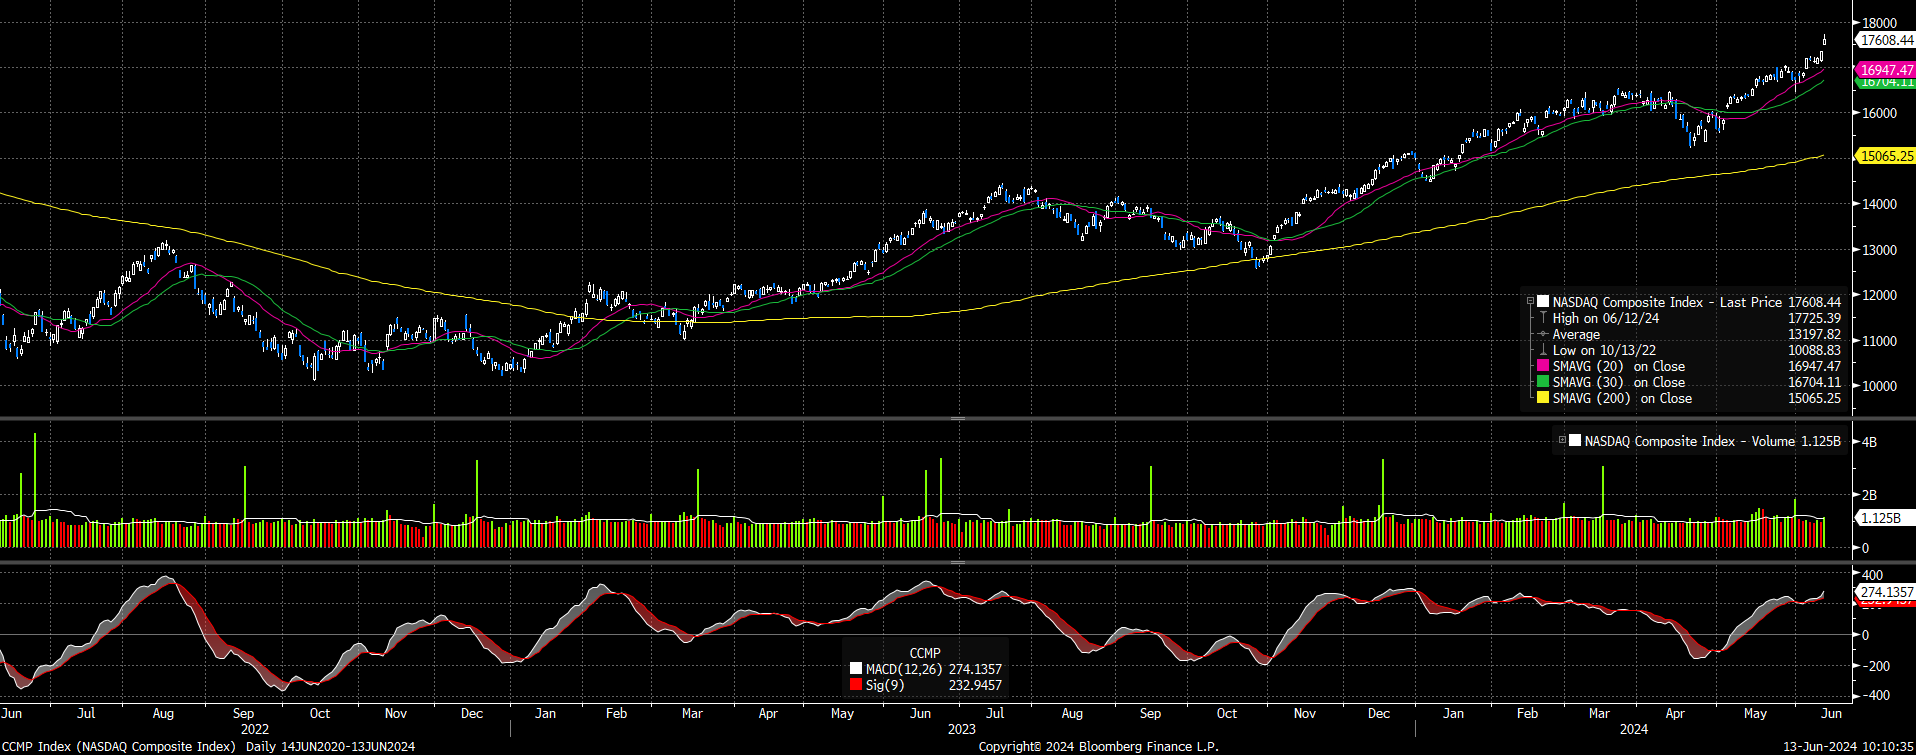Image resolution: width=1916 pixels, height=755 pixels.
Task: Select the 'SMAVG (20) on Close' label
Action: (x=1619, y=366)
